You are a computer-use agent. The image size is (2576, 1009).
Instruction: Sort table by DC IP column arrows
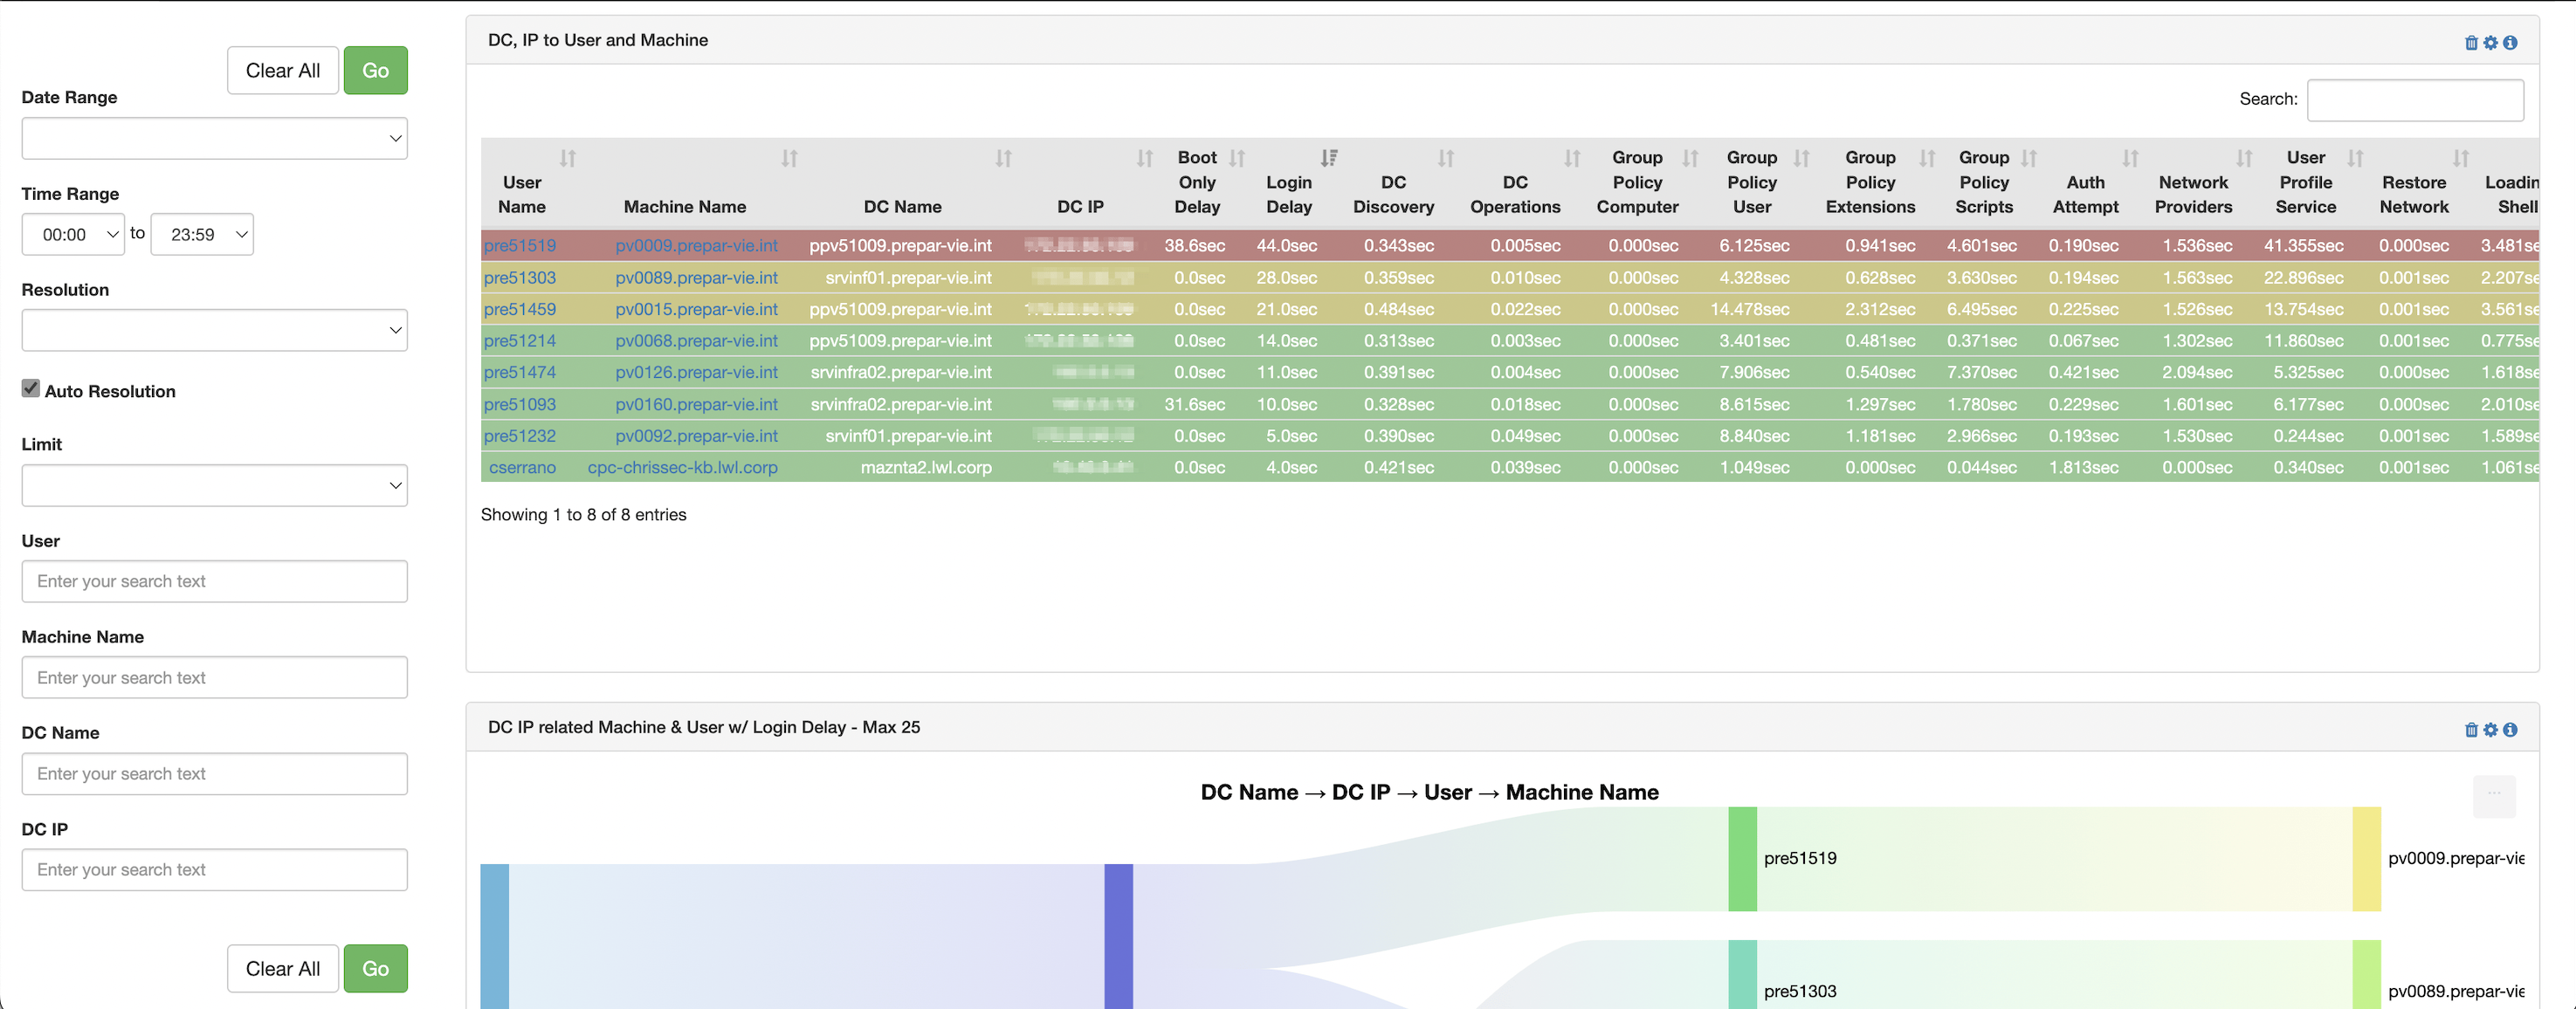coord(1145,158)
